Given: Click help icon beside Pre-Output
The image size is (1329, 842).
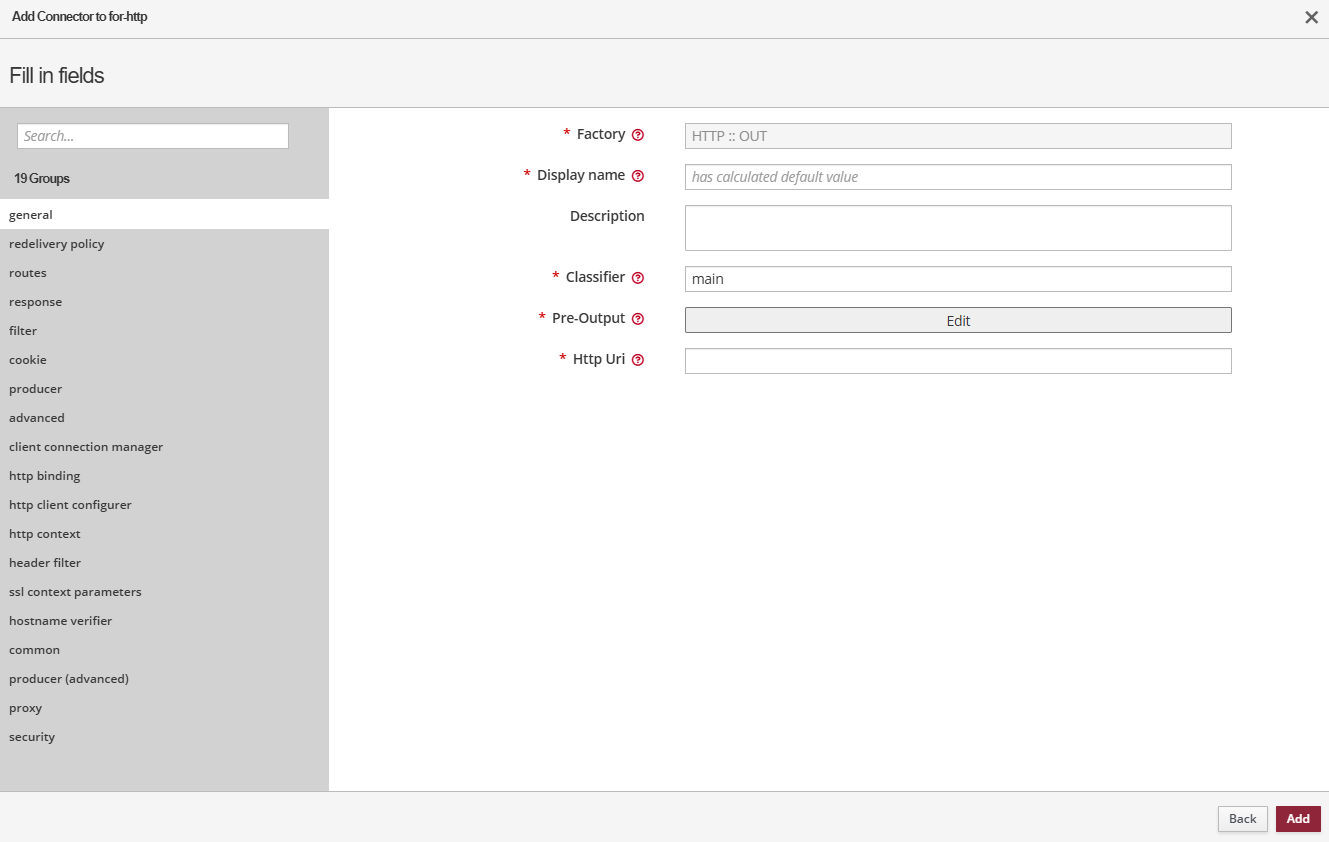Looking at the screenshot, I should (638, 319).
